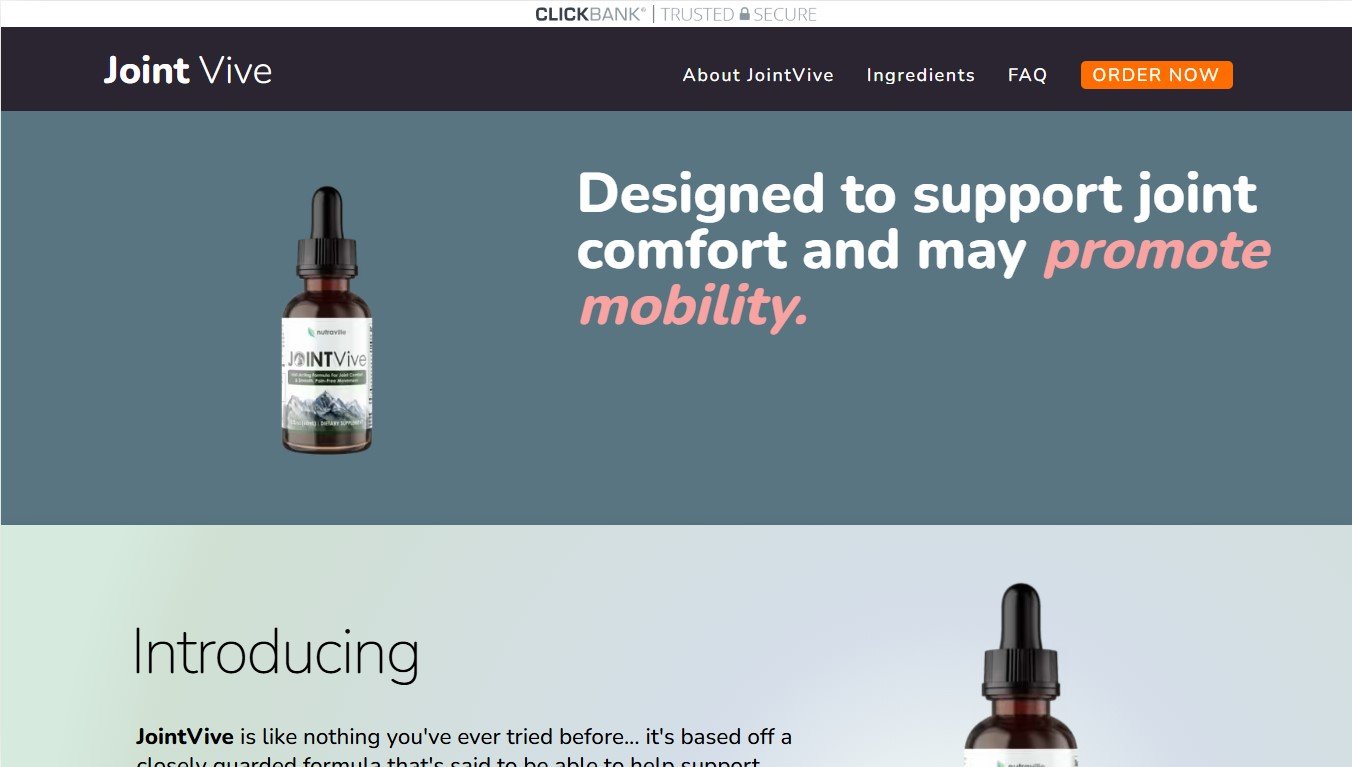Screen dimensions: 1352x767
Task: Click the nutraville logo on hero bottle
Action: [327, 332]
